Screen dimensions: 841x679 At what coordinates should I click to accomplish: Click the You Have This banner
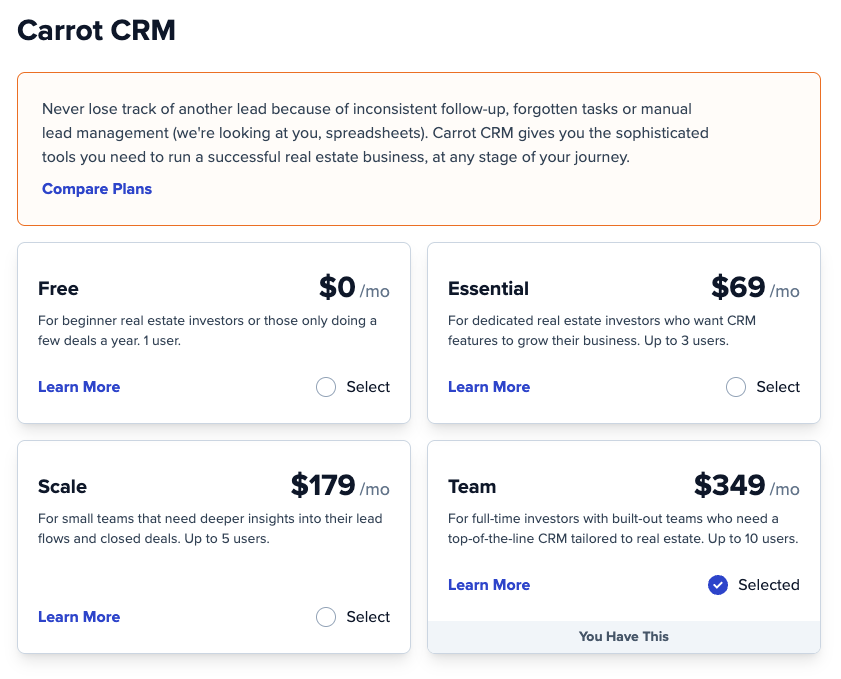624,637
